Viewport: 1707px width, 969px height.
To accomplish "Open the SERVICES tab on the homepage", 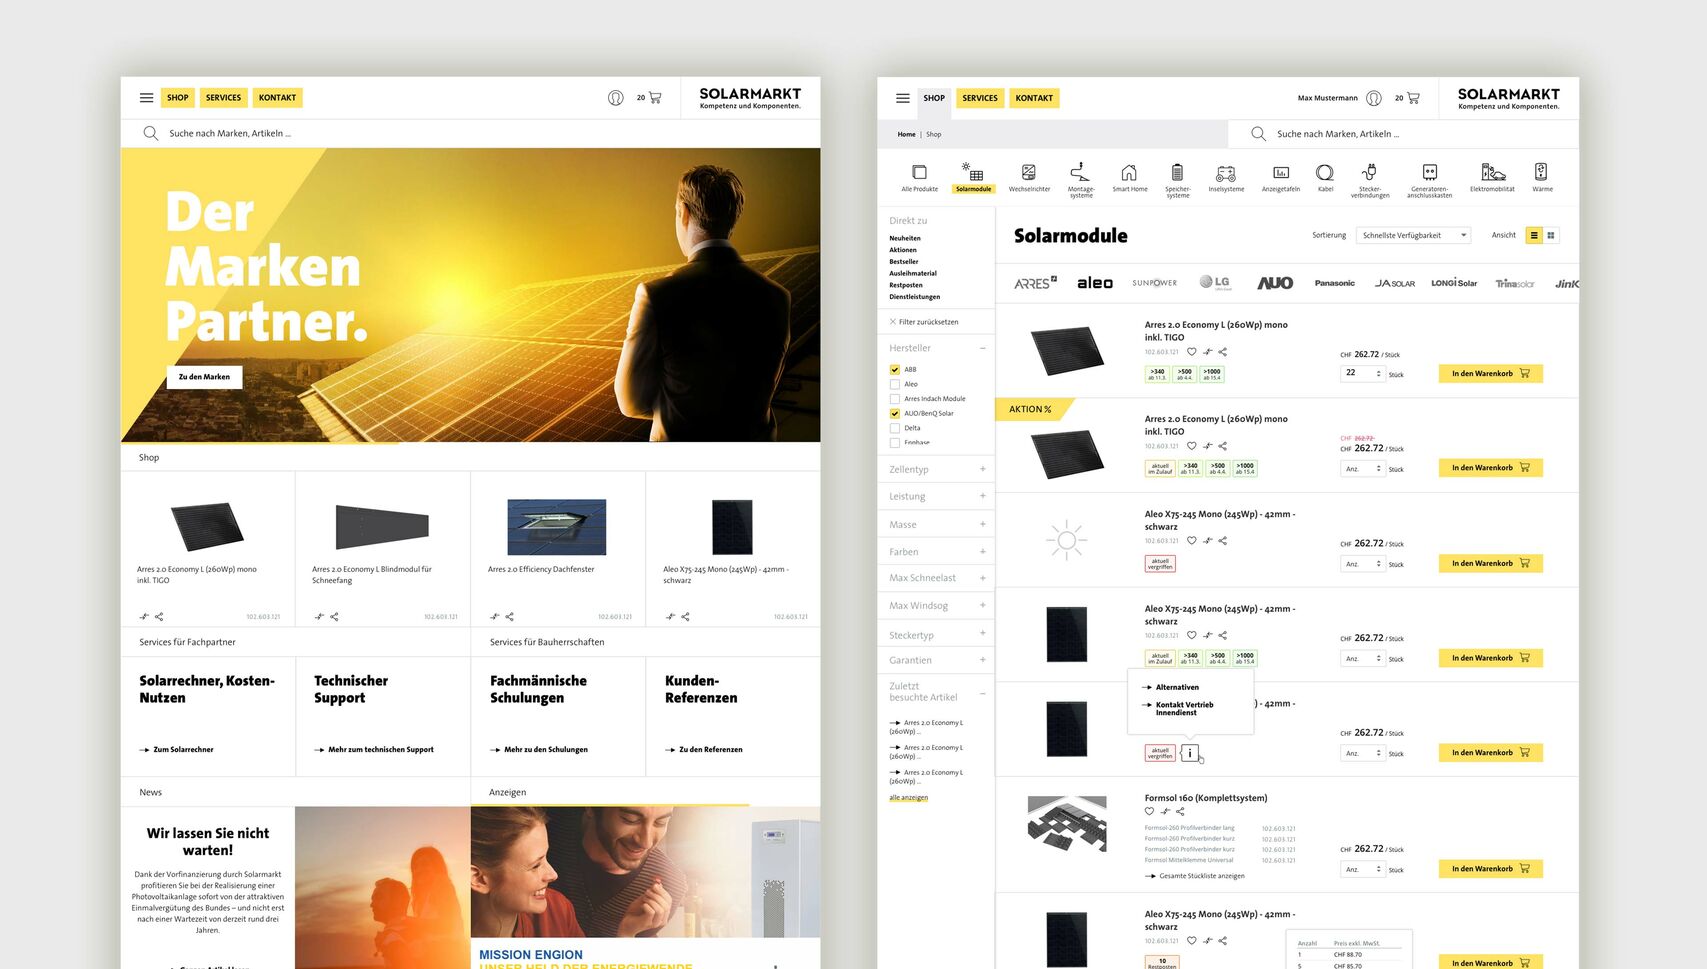I will point(223,98).
